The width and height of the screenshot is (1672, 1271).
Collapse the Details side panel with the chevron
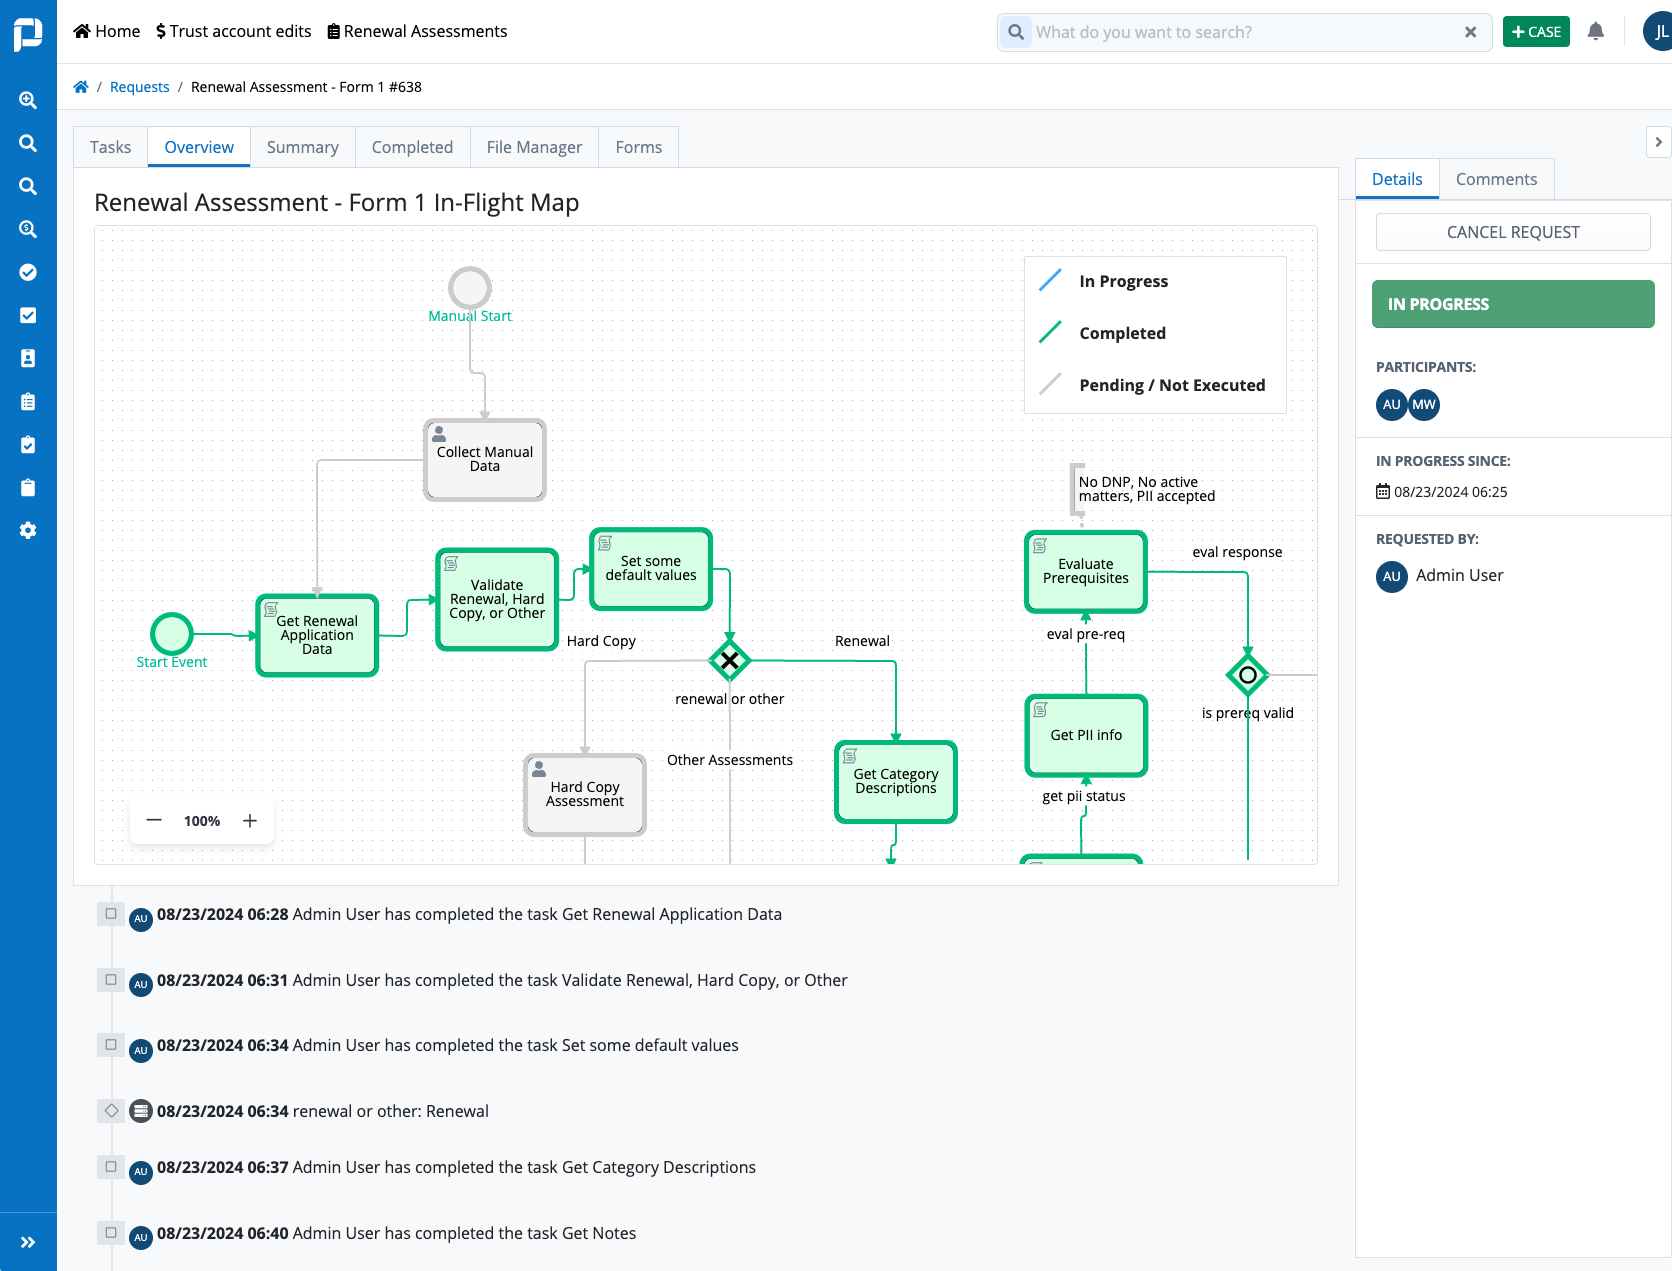(1658, 142)
